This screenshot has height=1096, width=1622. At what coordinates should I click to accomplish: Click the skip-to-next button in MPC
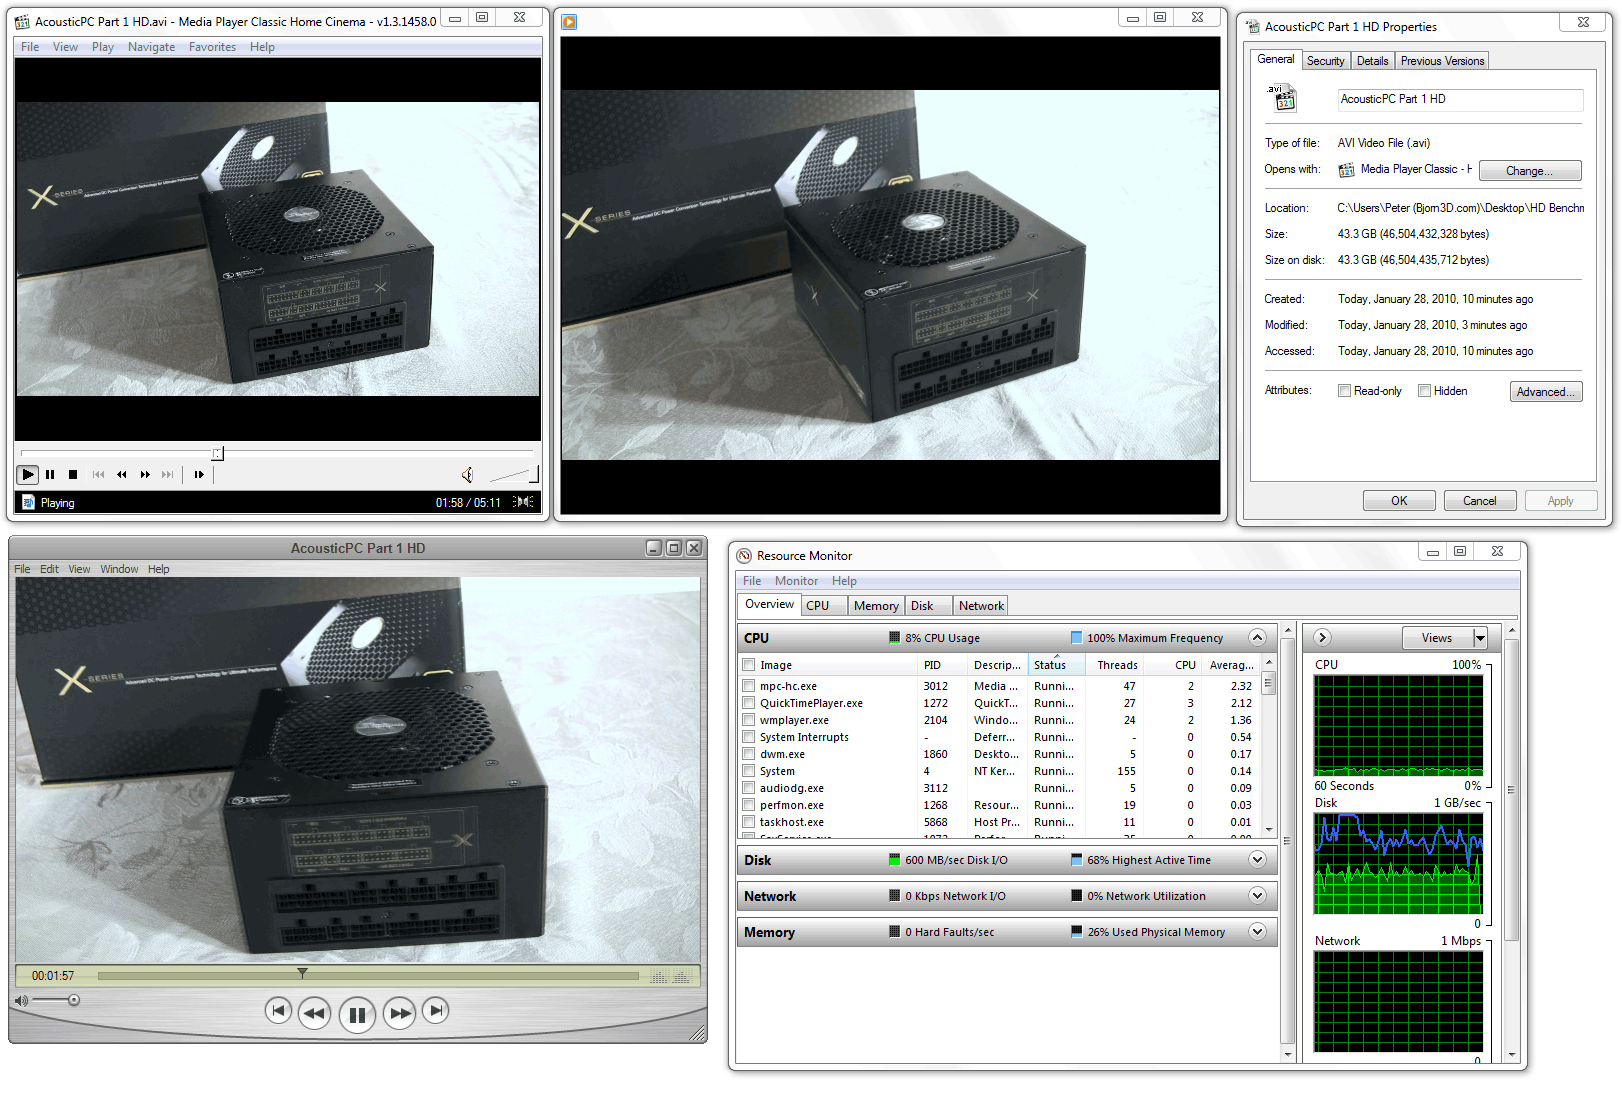point(168,474)
